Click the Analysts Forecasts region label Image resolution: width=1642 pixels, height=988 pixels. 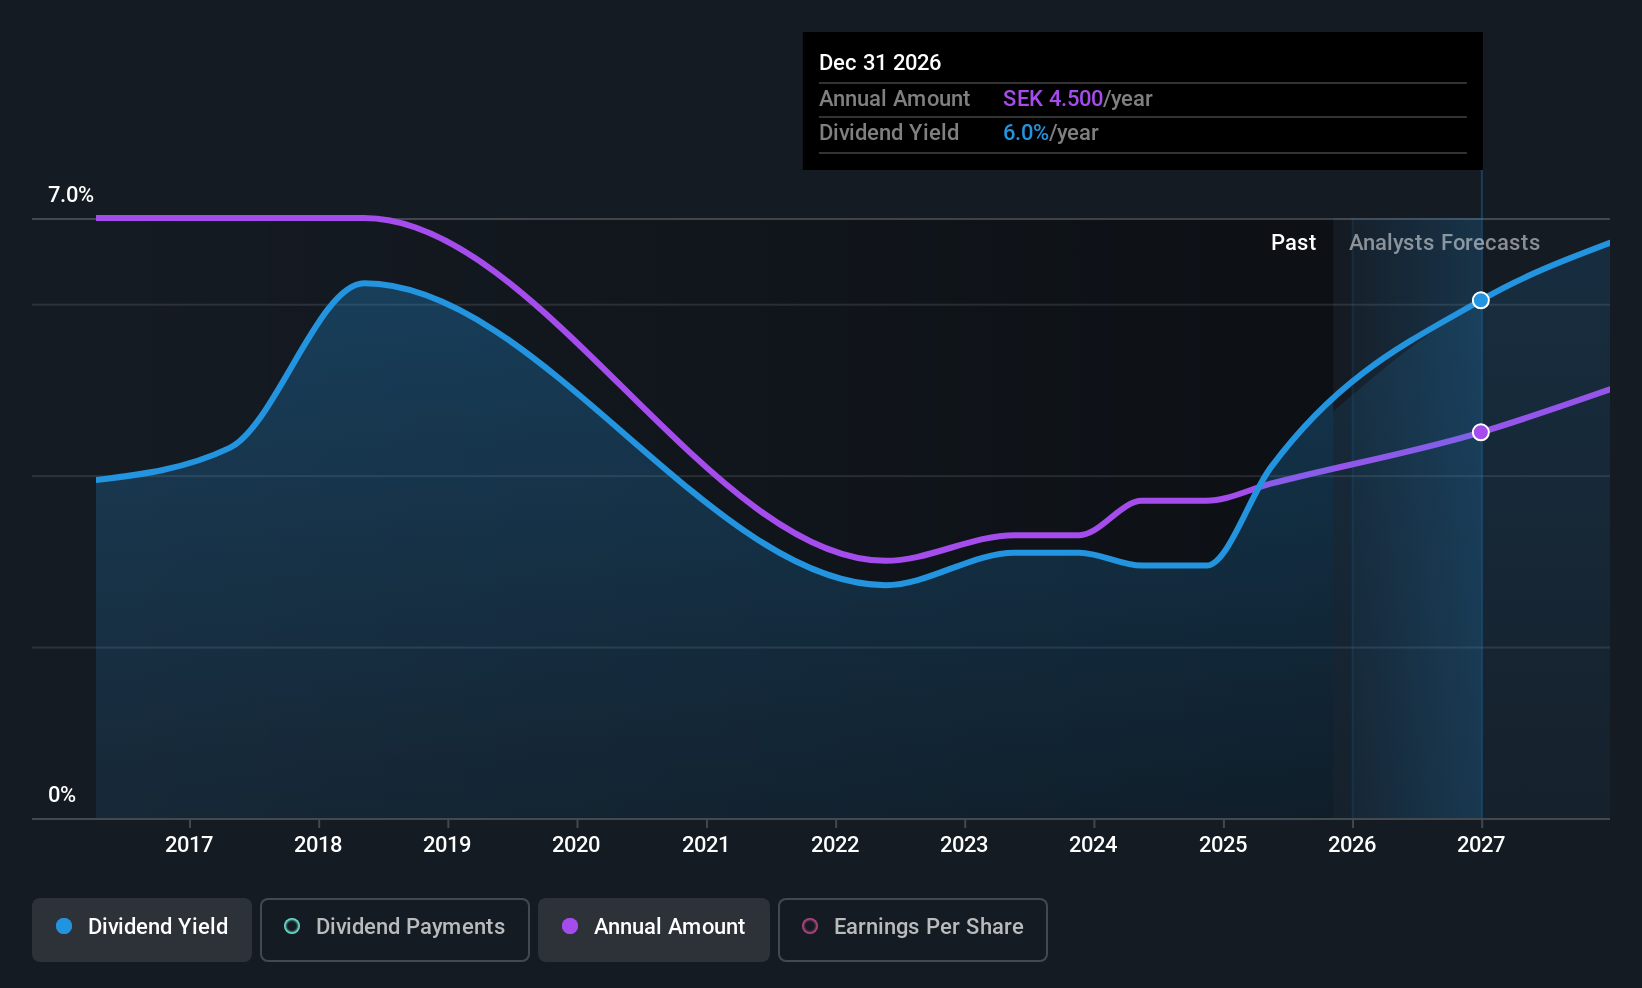coord(1444,243)
